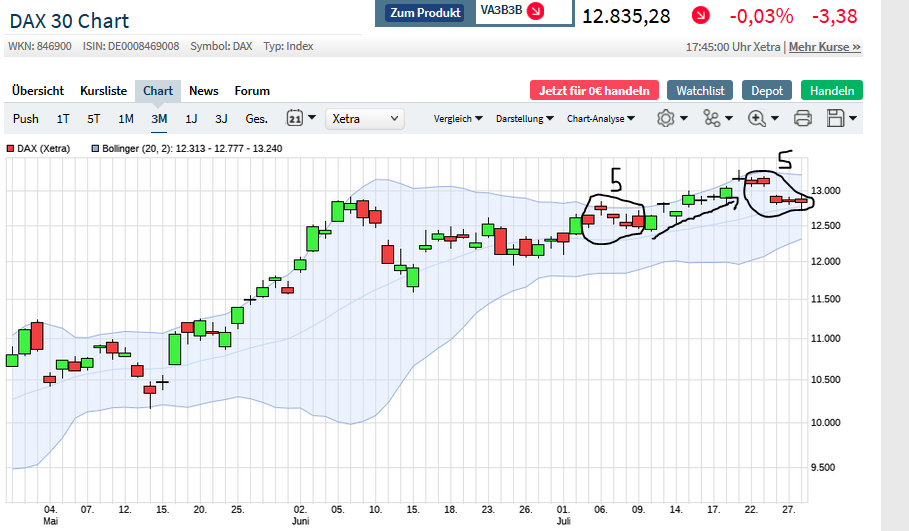Open the chart settings gear icon

pos(666,118)
